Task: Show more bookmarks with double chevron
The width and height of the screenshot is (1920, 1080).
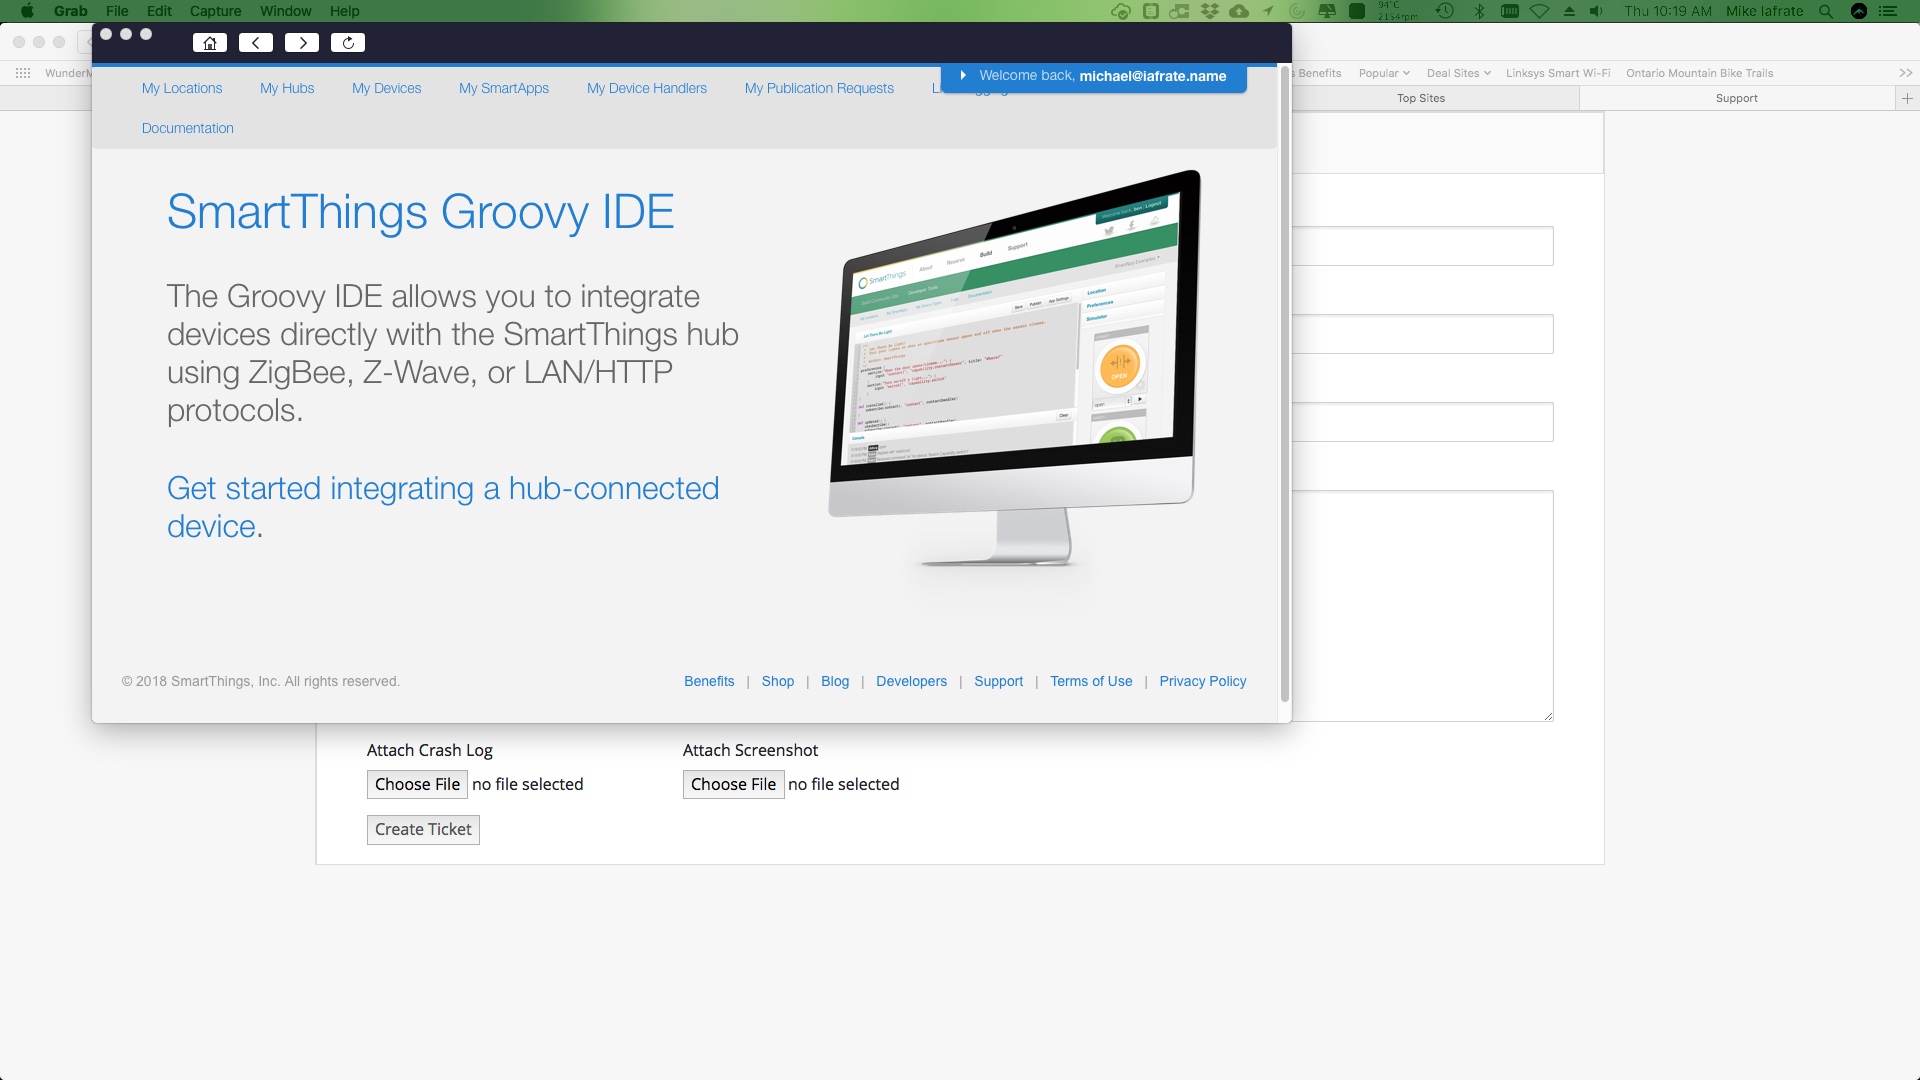Action: [x=1906, y=73]
